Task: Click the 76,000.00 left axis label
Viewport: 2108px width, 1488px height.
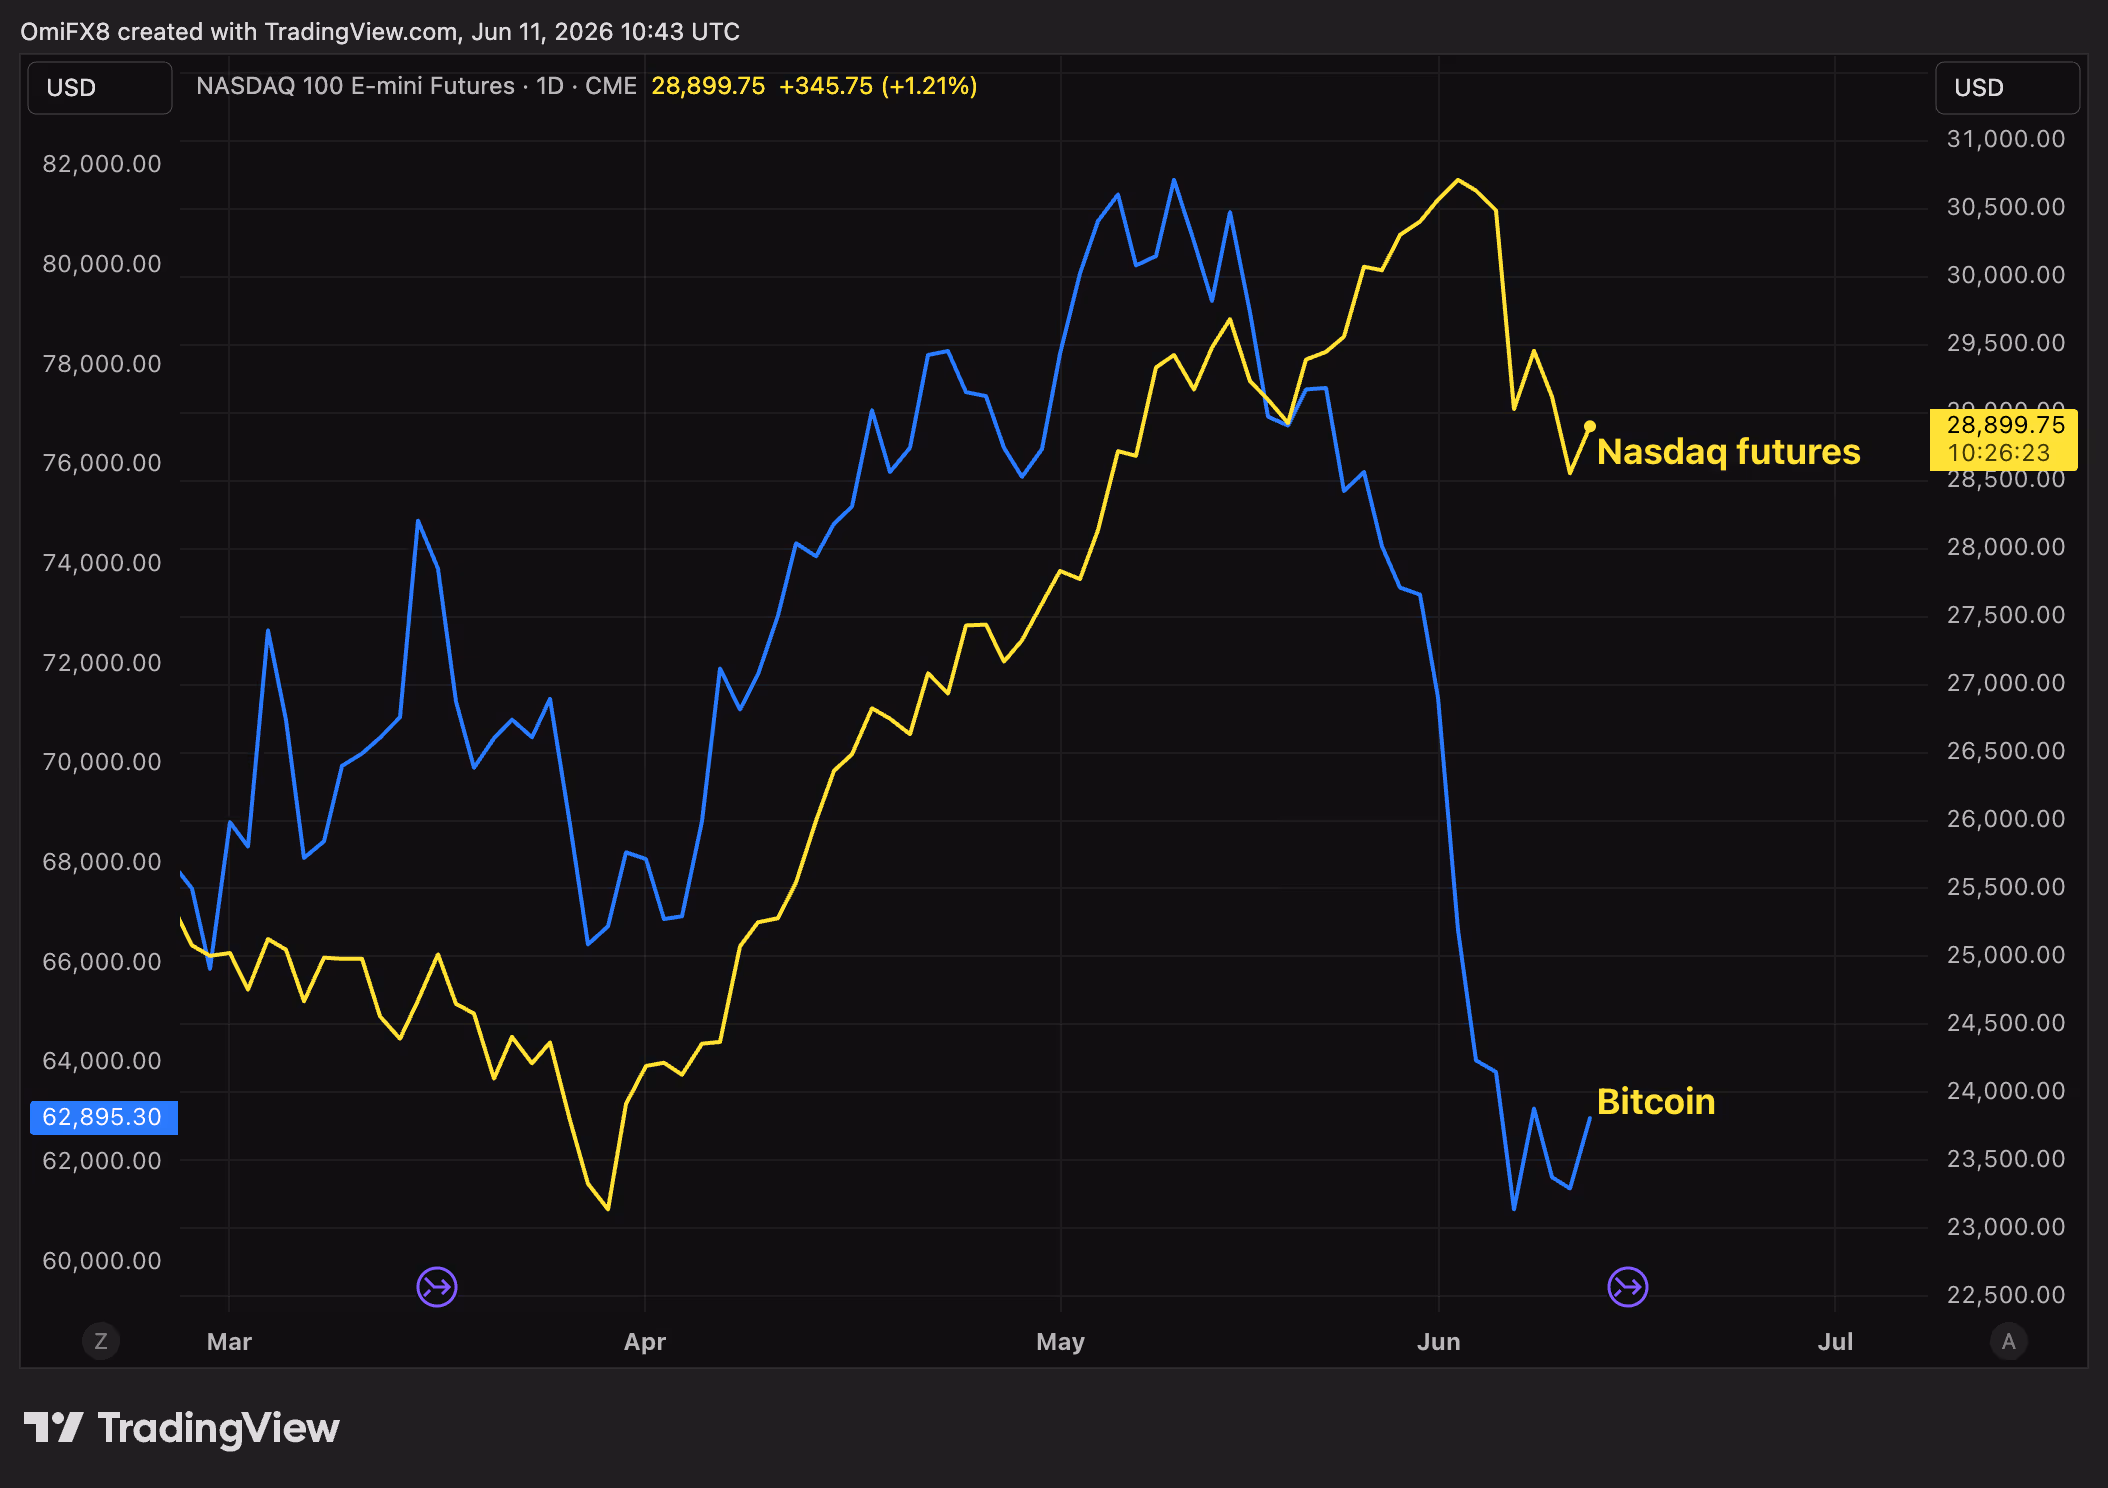Action: click(102, 463)
